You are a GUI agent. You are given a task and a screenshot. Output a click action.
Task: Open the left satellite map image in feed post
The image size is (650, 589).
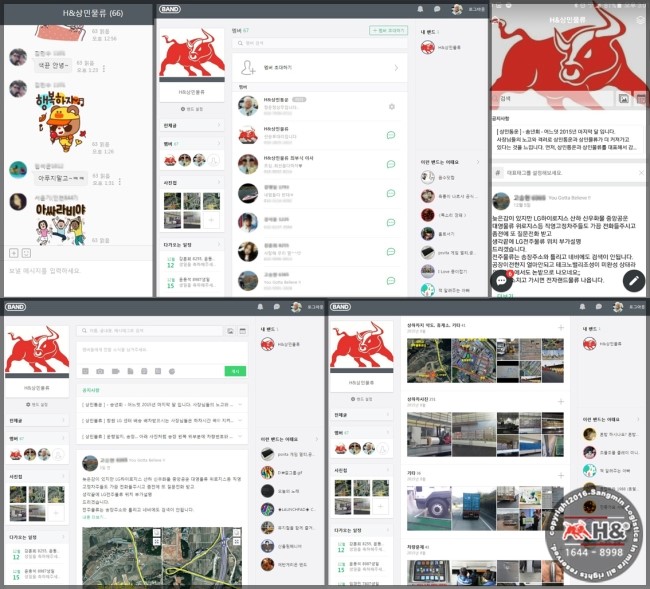click(x=122, y=555)
